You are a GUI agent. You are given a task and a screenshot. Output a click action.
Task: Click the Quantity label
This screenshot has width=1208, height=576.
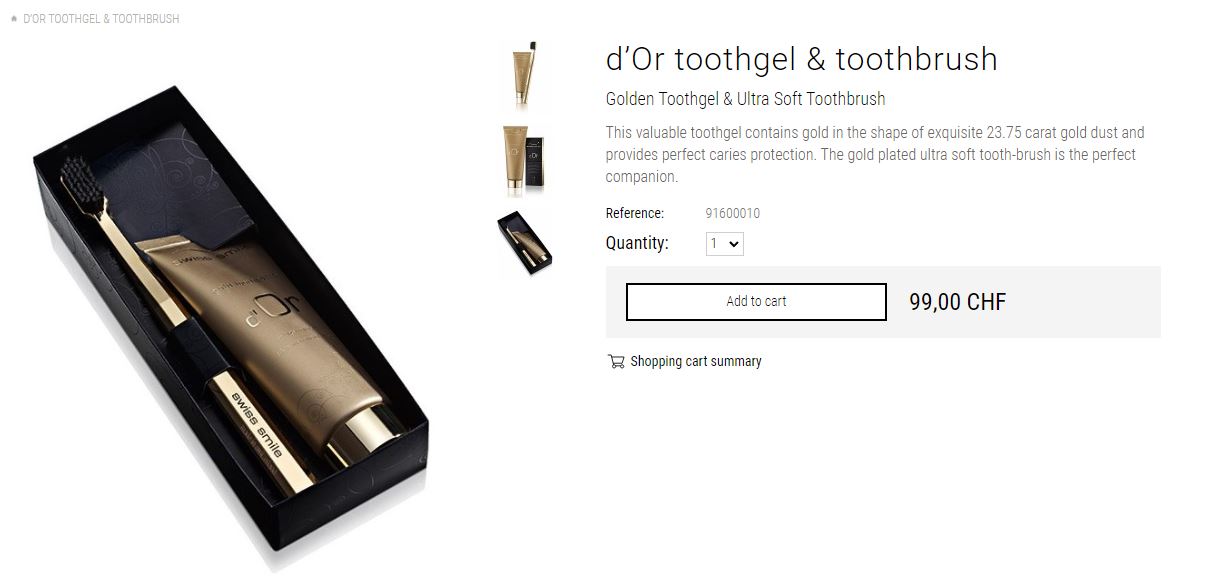coord(637,243)
